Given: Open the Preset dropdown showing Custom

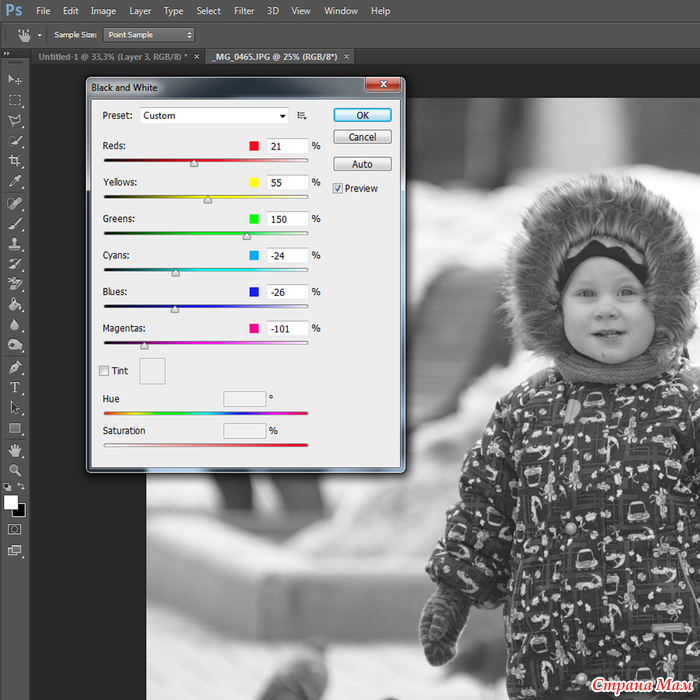Looking at the screenshot, I should pyautogui.click(x=214, y=116).
